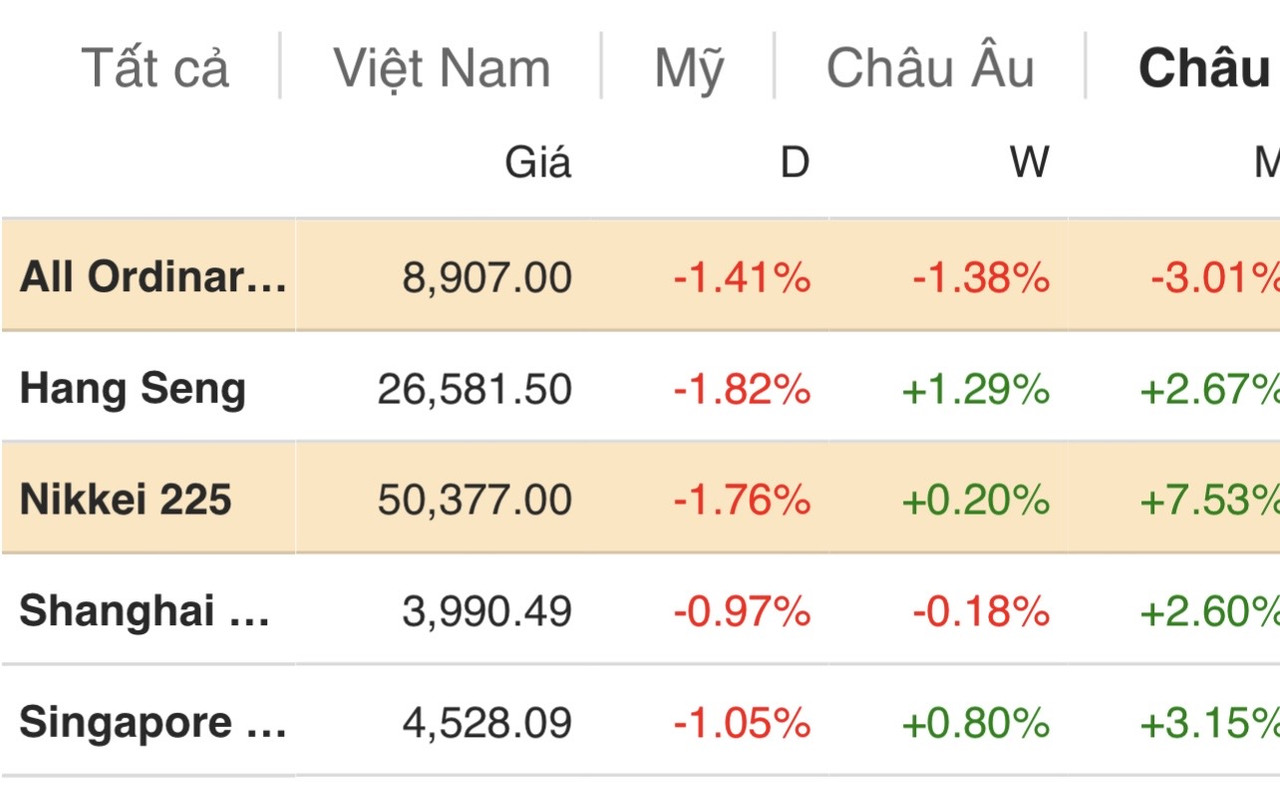Open the Hang Seng index

tap(133, 388)
